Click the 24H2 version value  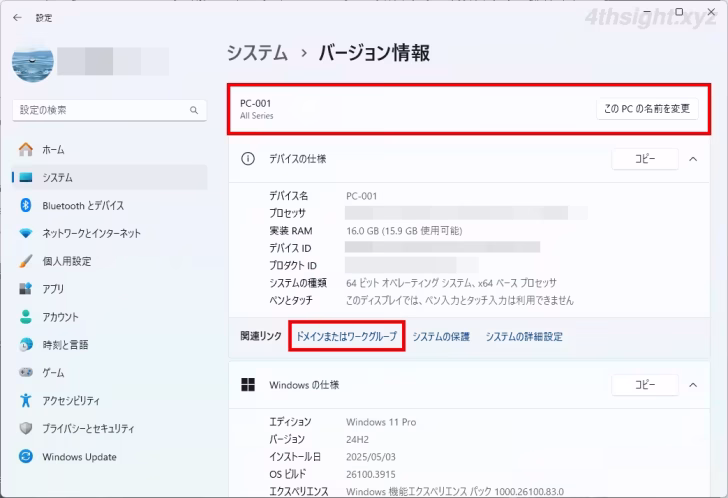pyautogui.click(x=358, y=439)
